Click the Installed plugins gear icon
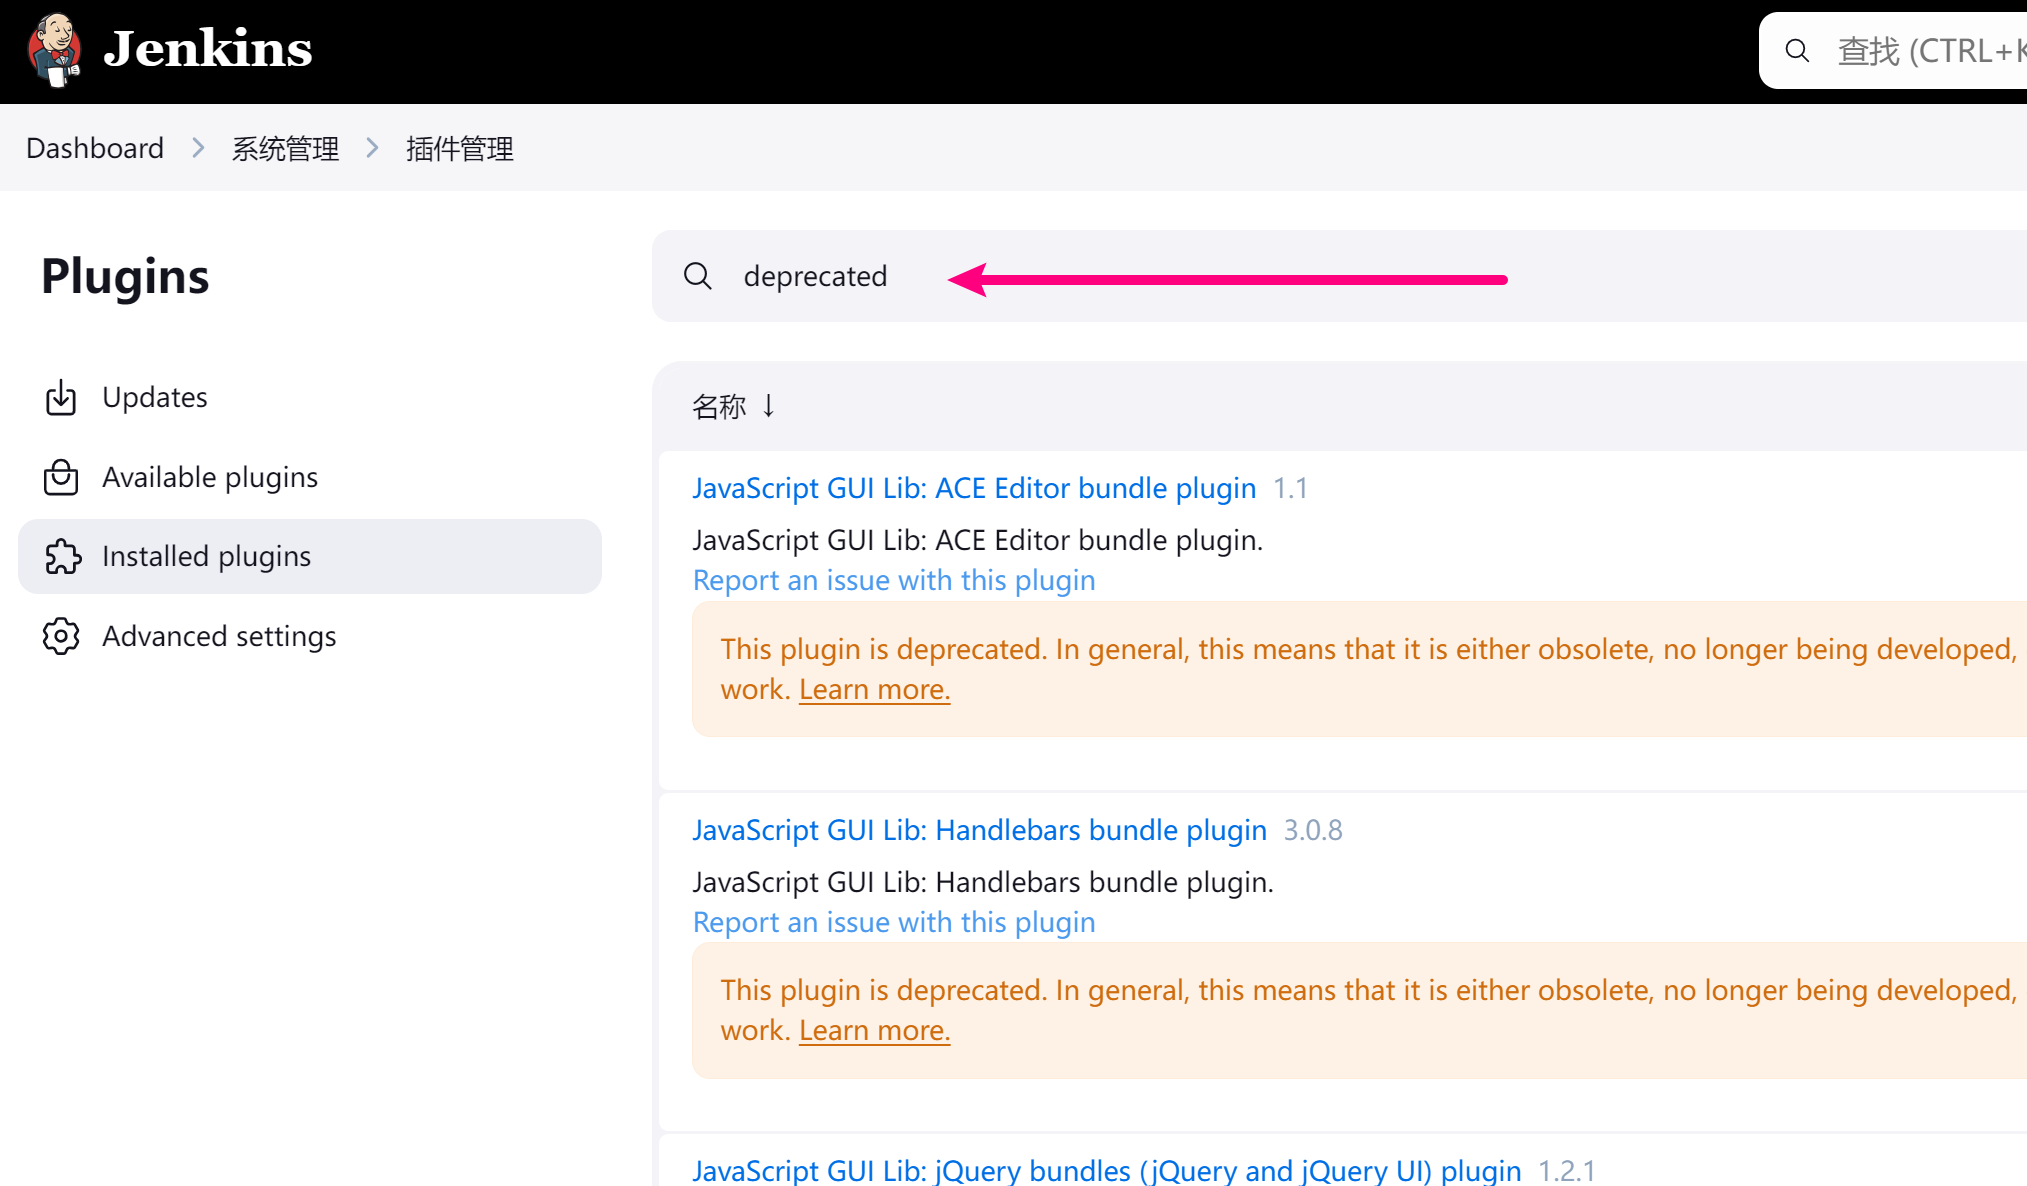 pyautogui.click(x=61, y=555)
